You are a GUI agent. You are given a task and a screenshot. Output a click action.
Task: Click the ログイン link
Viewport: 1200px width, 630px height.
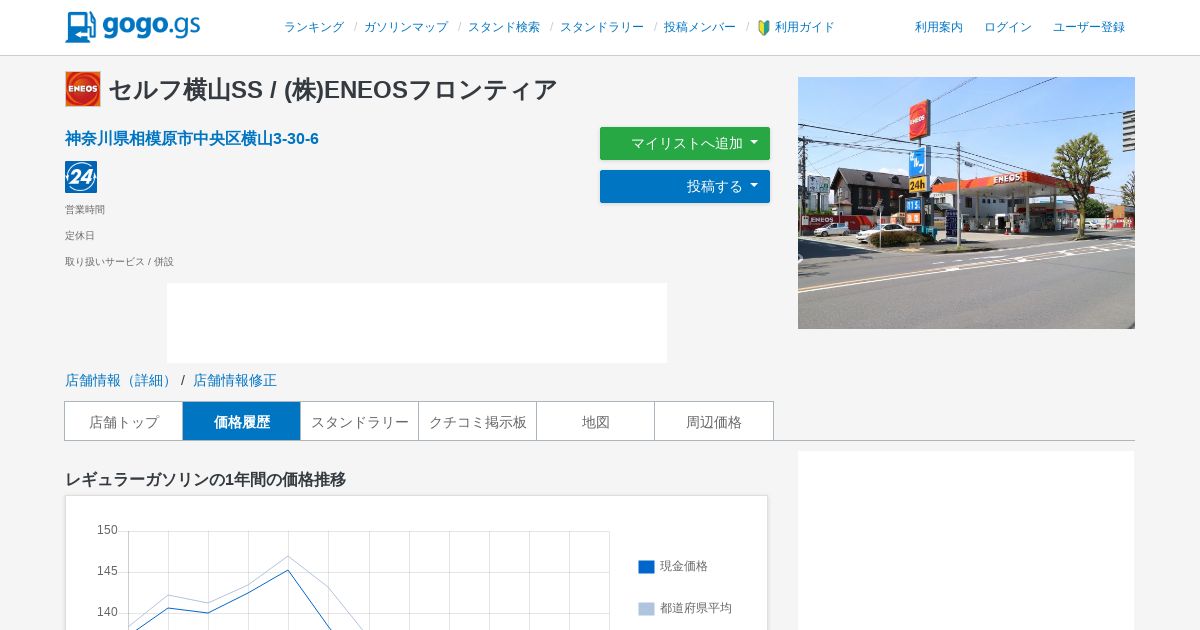click(x=1008, y=27)
